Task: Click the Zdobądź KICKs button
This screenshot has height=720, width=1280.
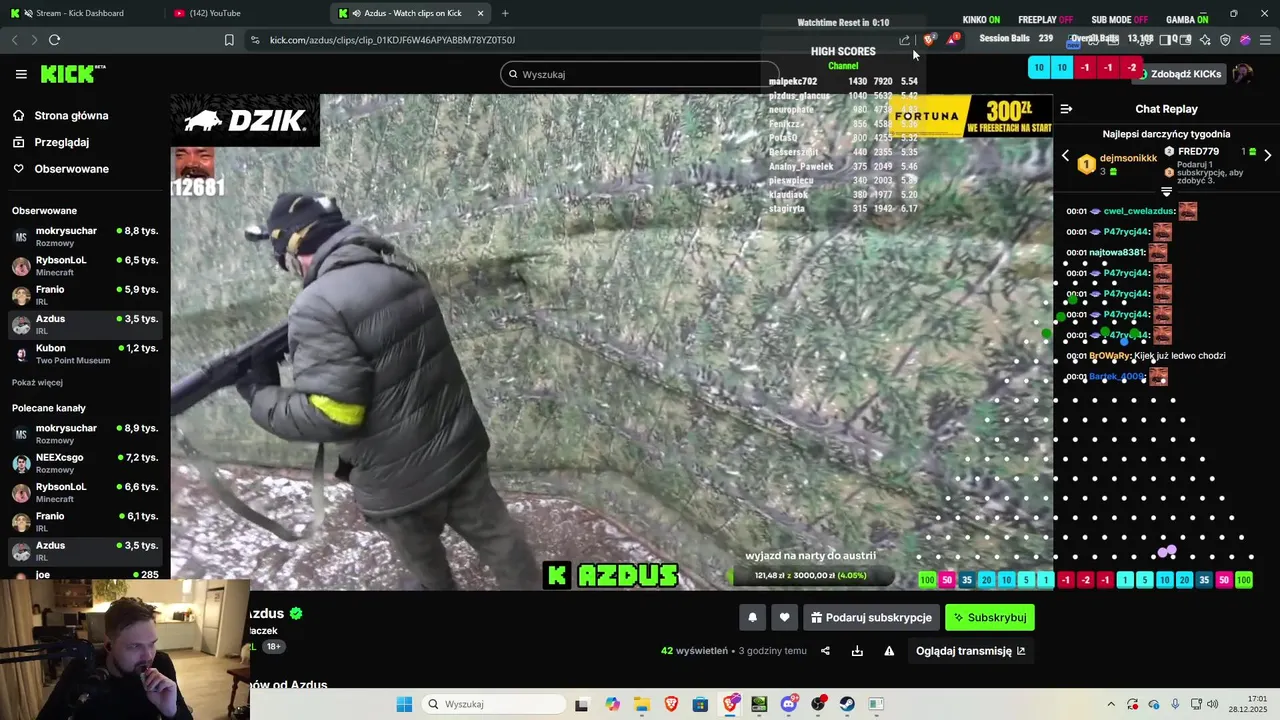Action: [x=1179, y=74]
